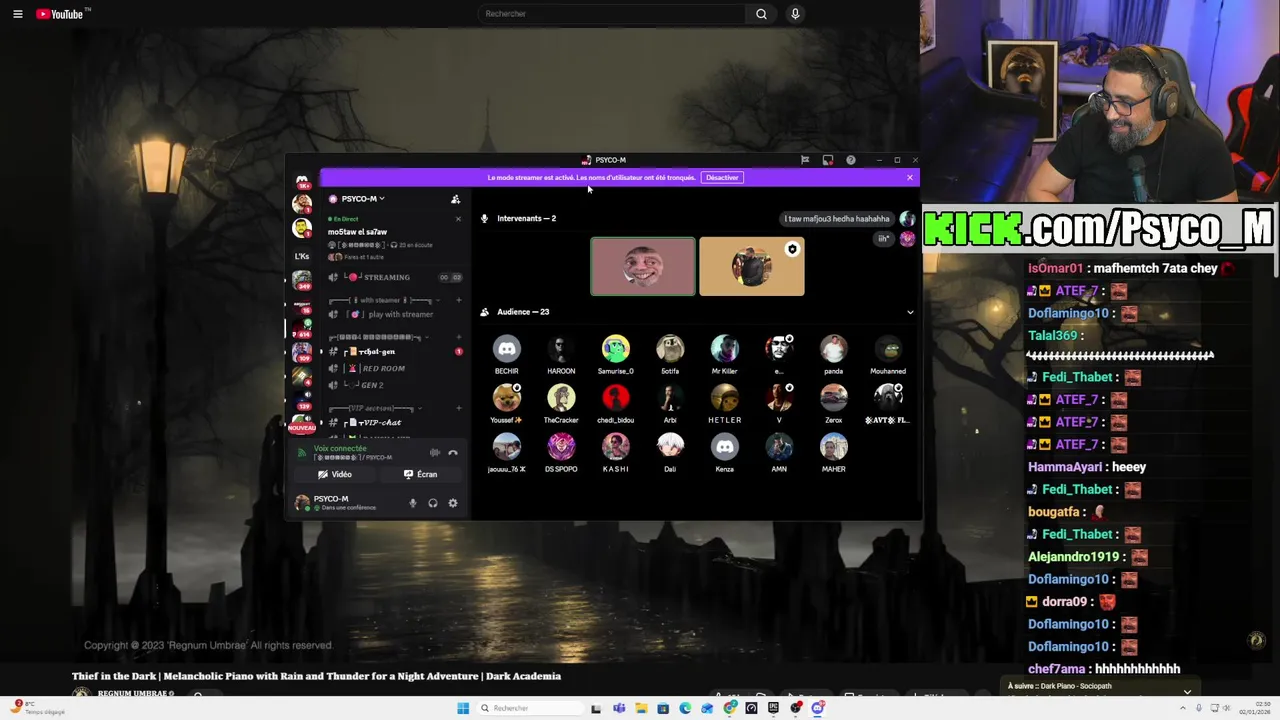Click the YouTube search magnifier button
The image size is (1280, 720).
coord(761,14)
